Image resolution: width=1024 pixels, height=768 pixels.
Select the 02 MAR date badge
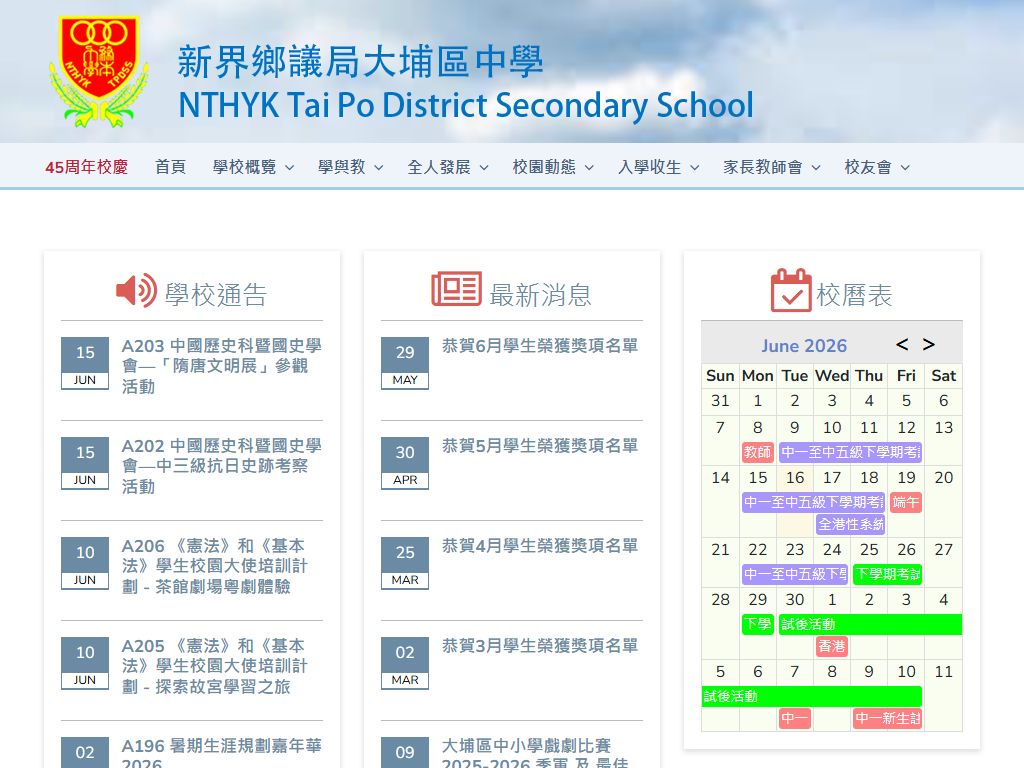[x=405, y=663]
